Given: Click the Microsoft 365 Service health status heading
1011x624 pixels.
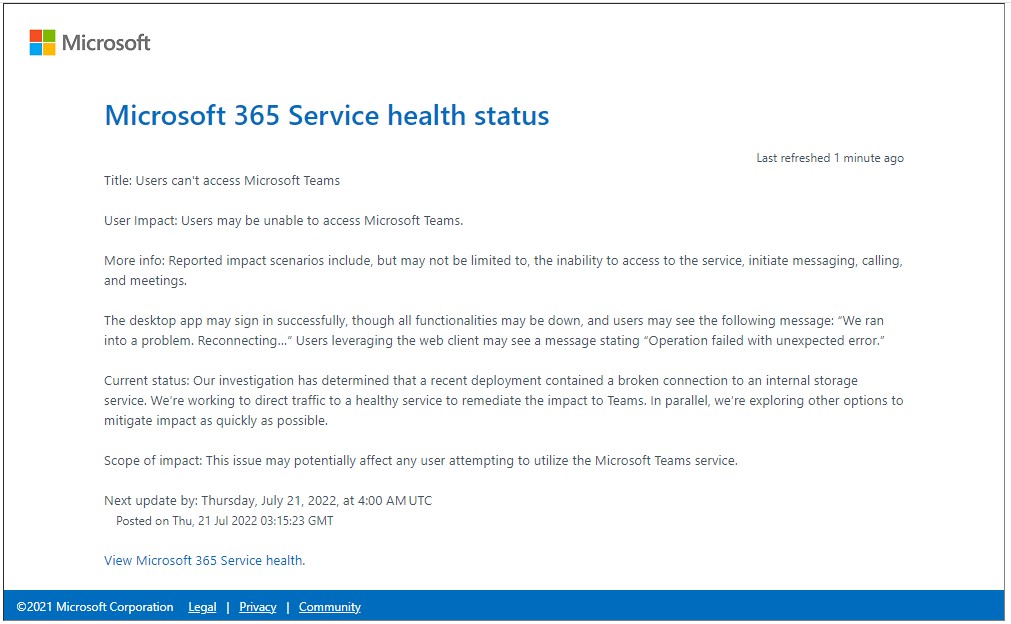Looking at the screenshot, I should 326,115.
